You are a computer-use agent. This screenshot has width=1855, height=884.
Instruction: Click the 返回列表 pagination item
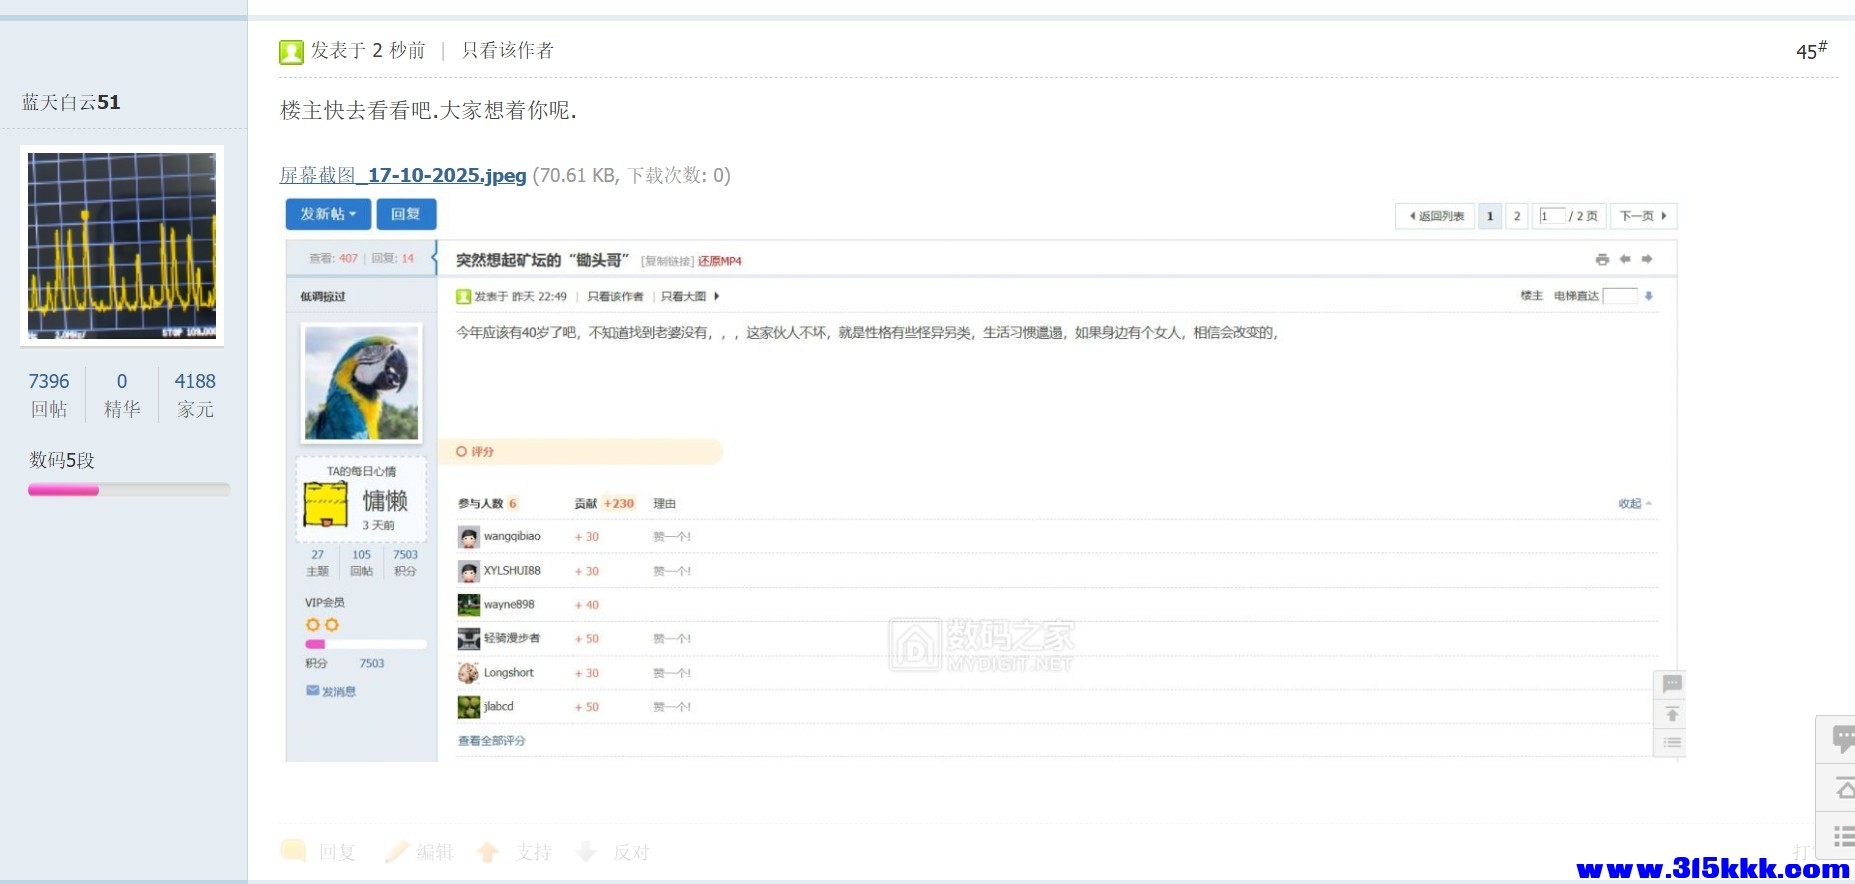pos(1436,216)
